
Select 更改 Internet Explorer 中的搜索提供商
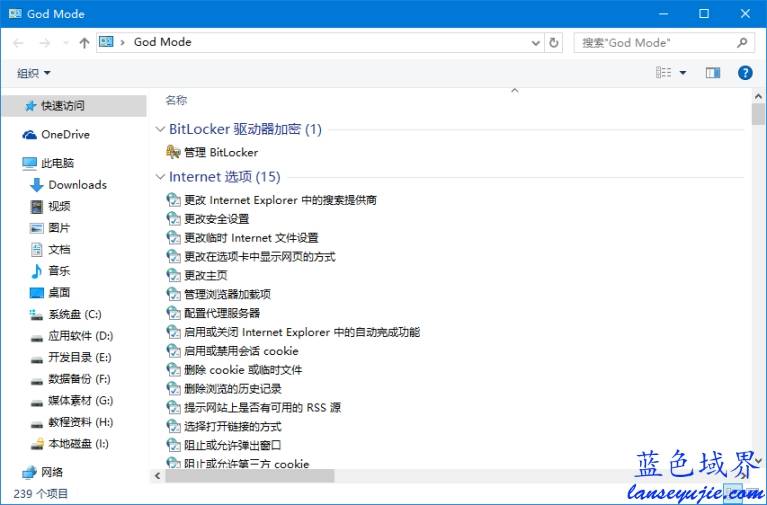tap(280, 200)
